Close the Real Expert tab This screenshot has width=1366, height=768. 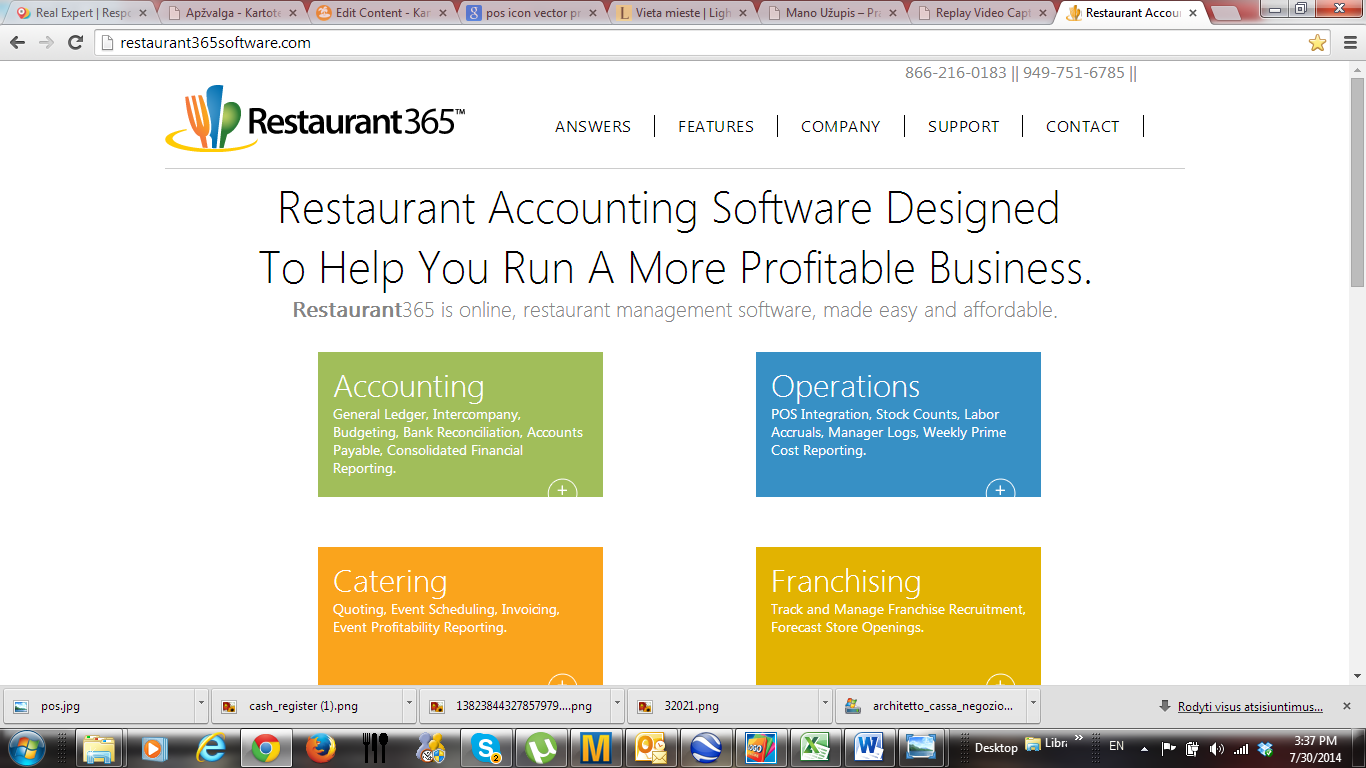(143, 13)
